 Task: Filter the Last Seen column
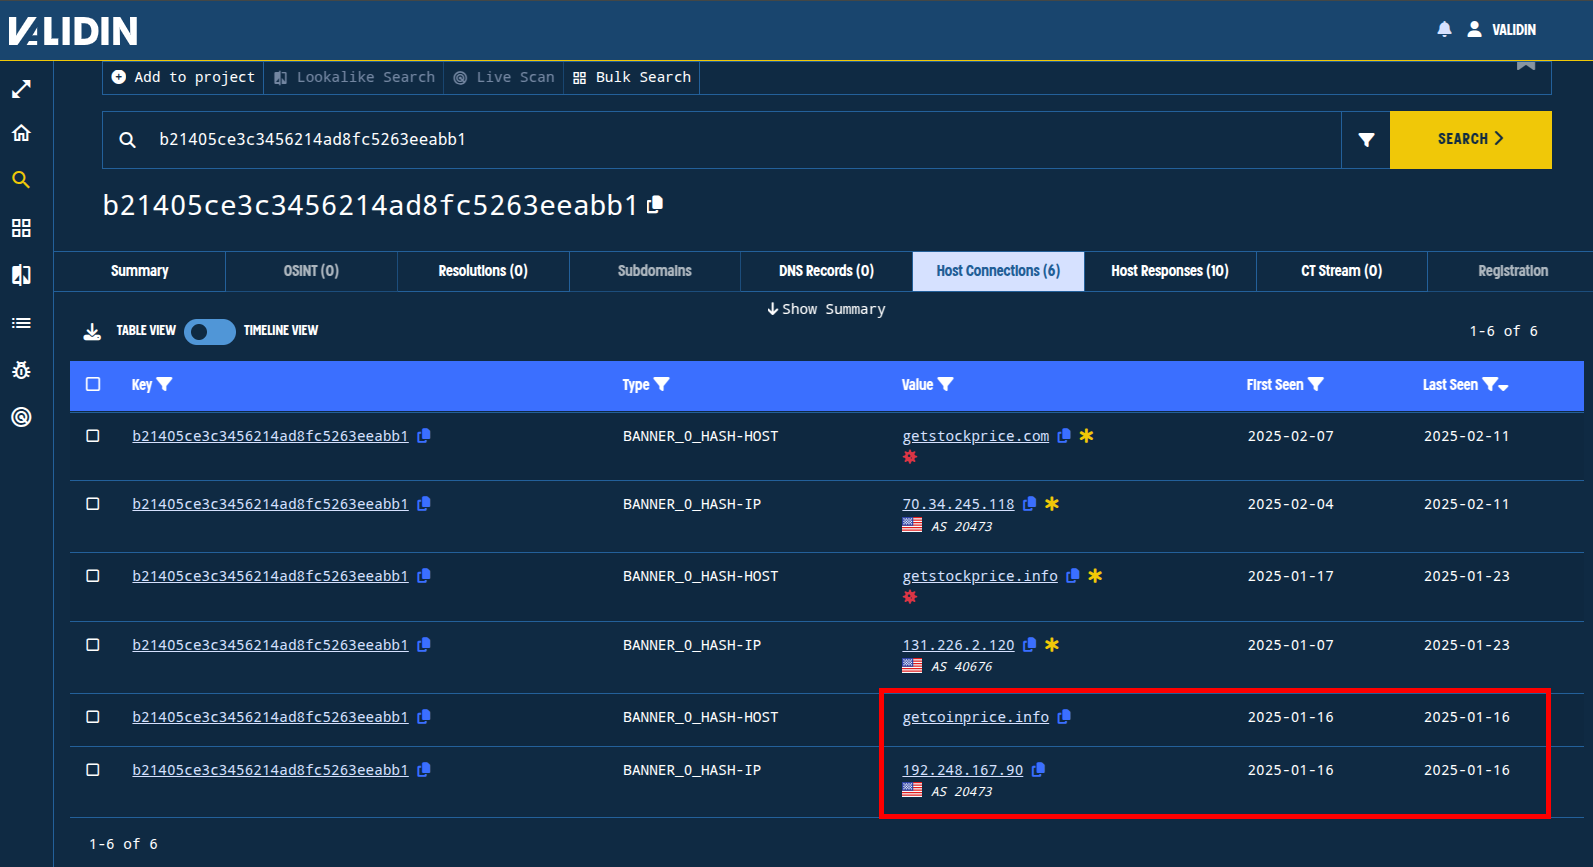click(1489, 384)
